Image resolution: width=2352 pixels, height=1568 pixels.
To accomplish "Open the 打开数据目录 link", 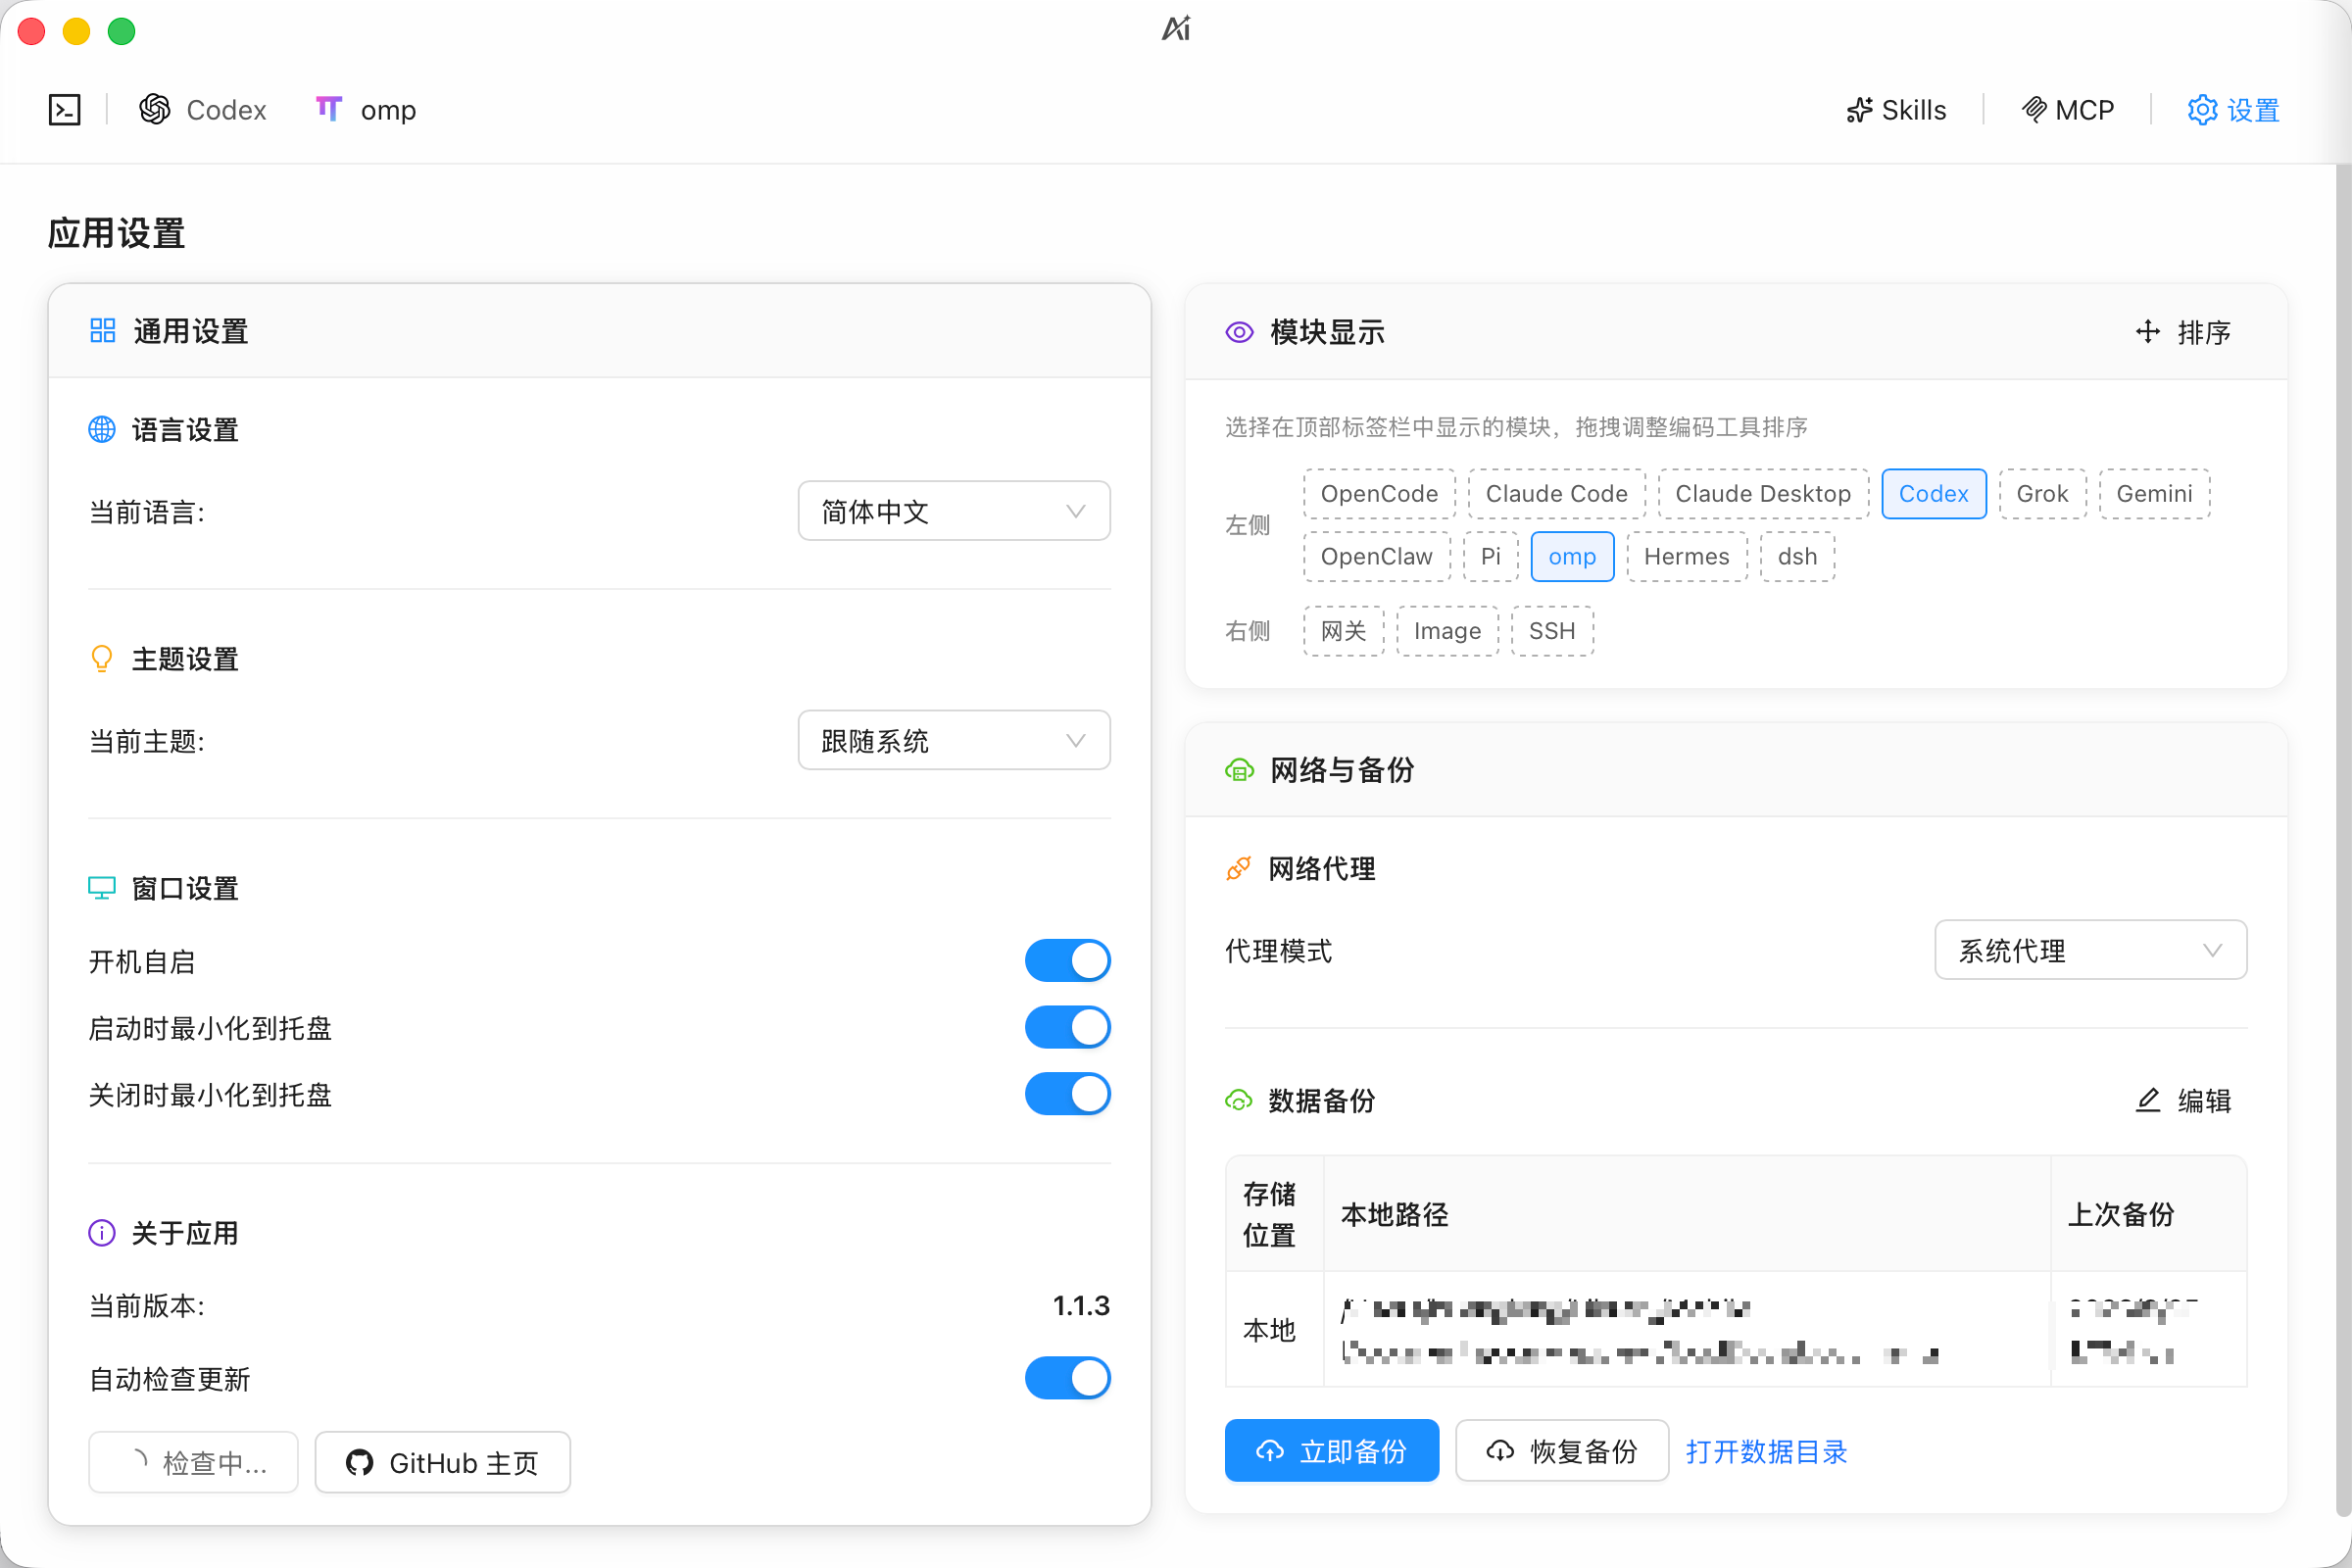I will [x=1766, y=1452].
